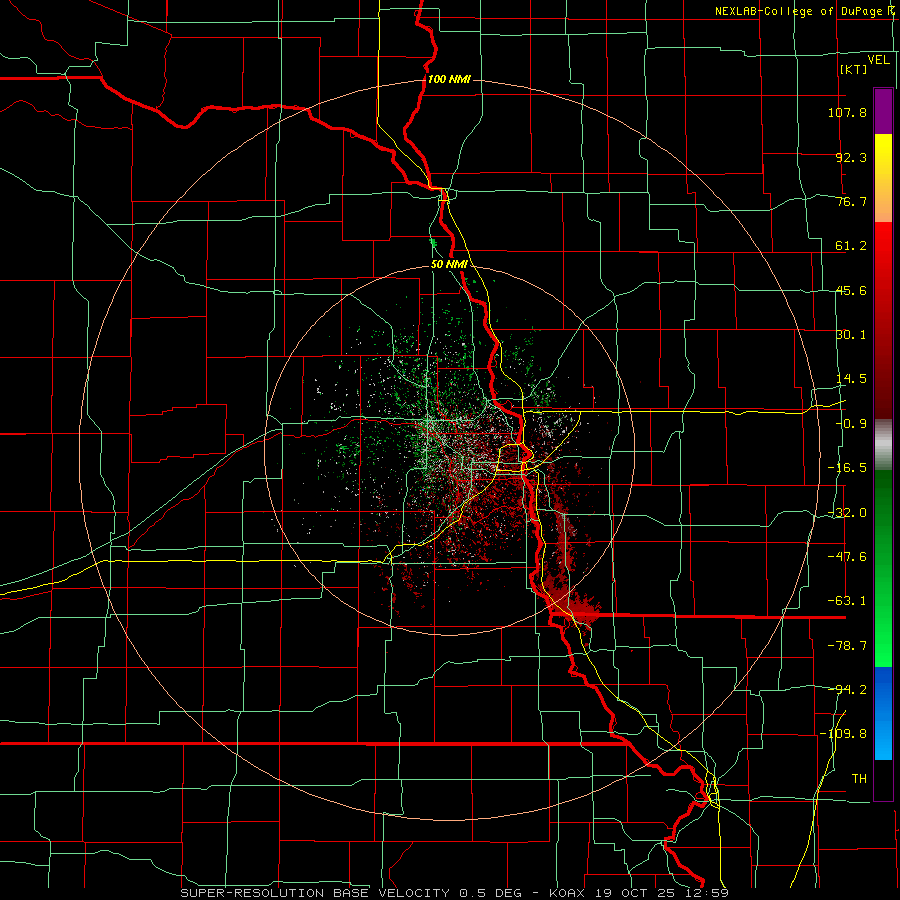Click the 92.3 velocity scale value
The height and width of the screenshot is (900, 900).
(x=851, y=157)
